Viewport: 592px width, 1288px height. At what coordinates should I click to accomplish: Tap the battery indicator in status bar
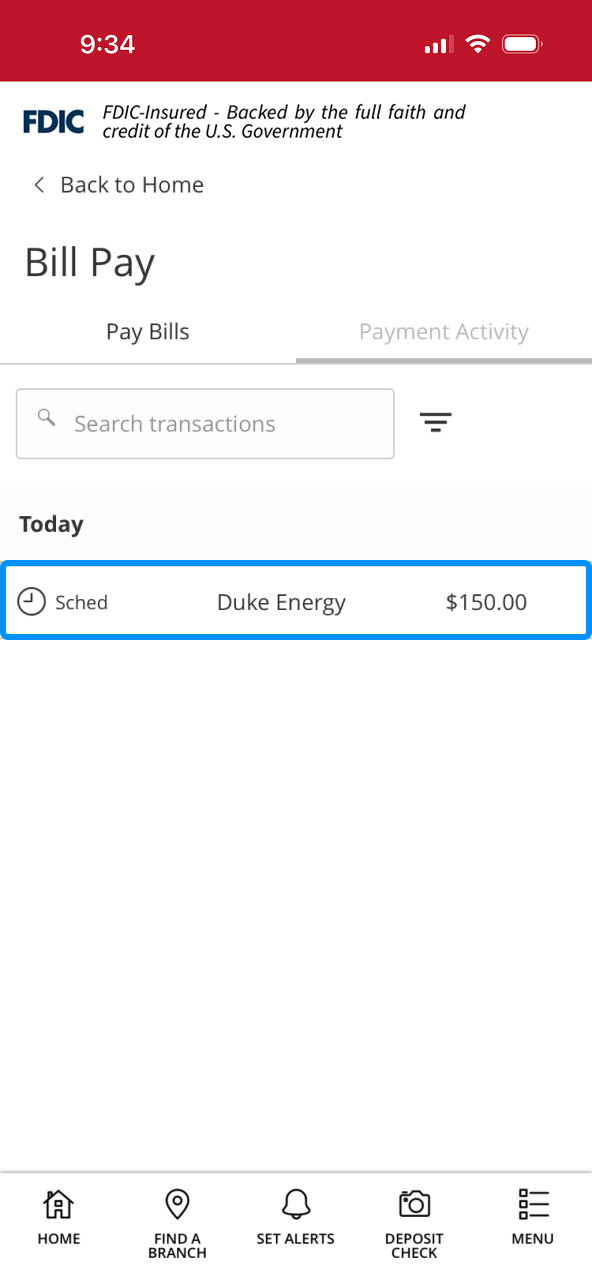(522, 44)
